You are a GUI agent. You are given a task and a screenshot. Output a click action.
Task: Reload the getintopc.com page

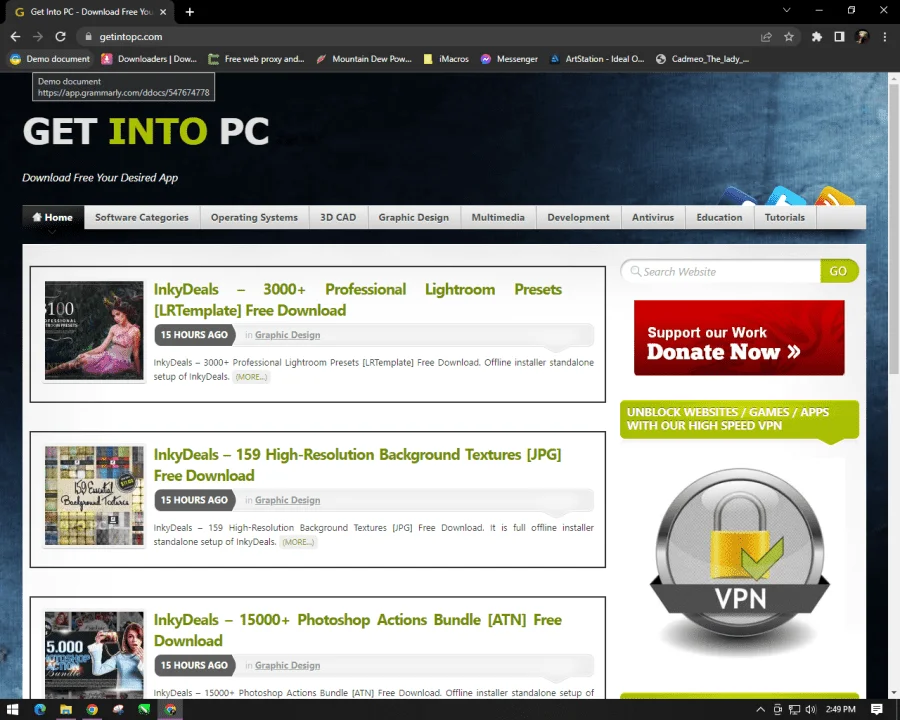pos(60,37)
